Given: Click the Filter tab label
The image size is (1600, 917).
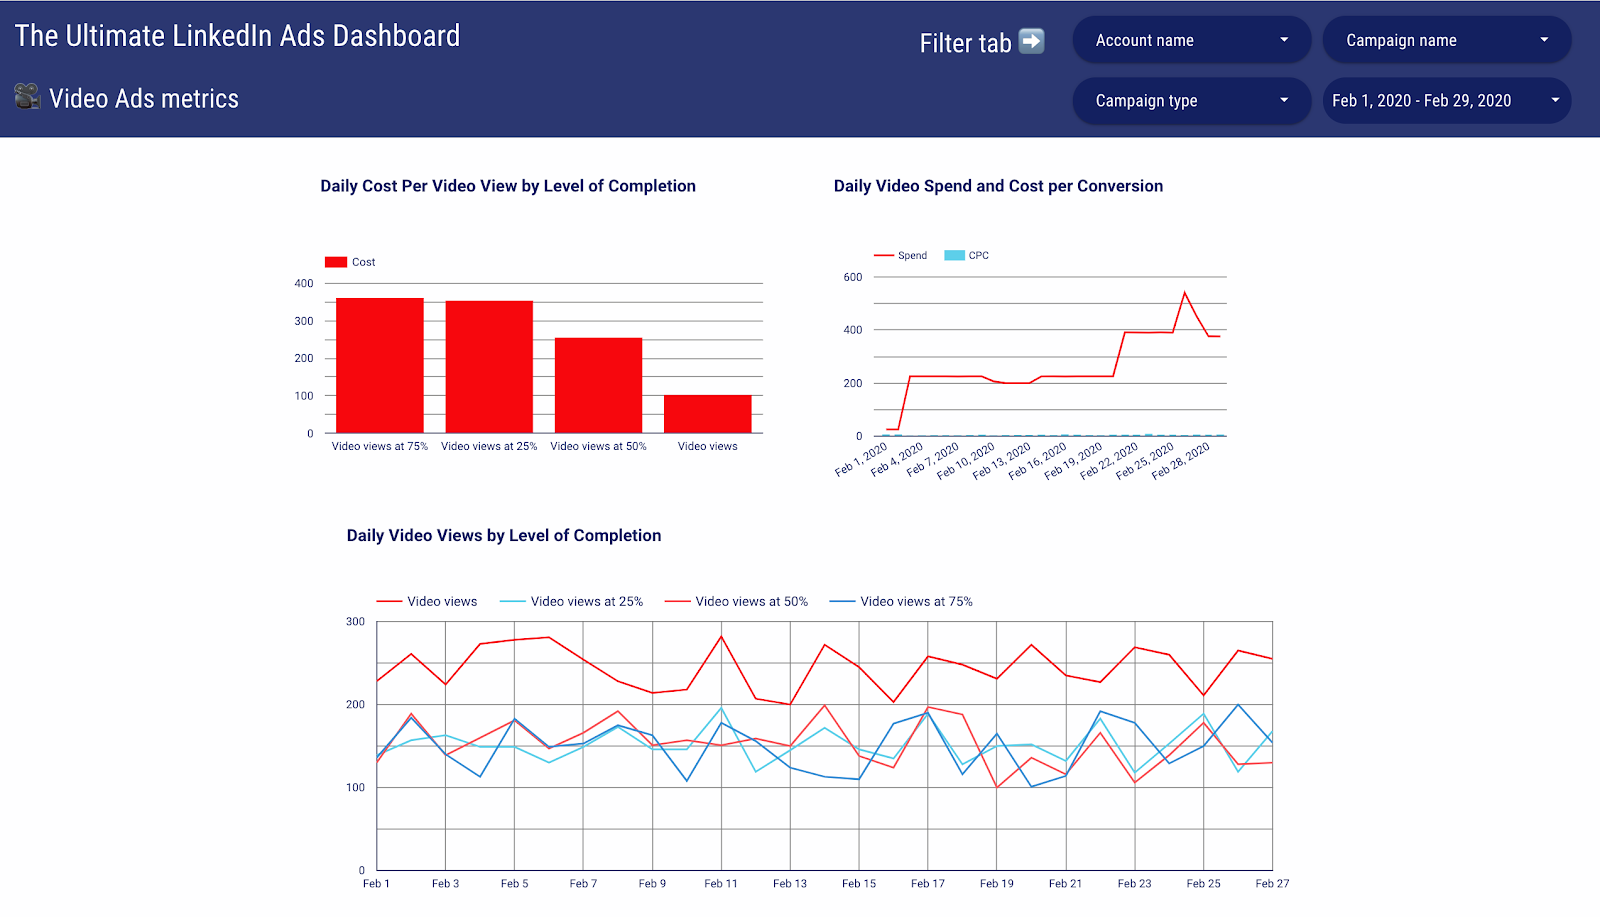Looking at the screenshot, I should tap(965, 44).
